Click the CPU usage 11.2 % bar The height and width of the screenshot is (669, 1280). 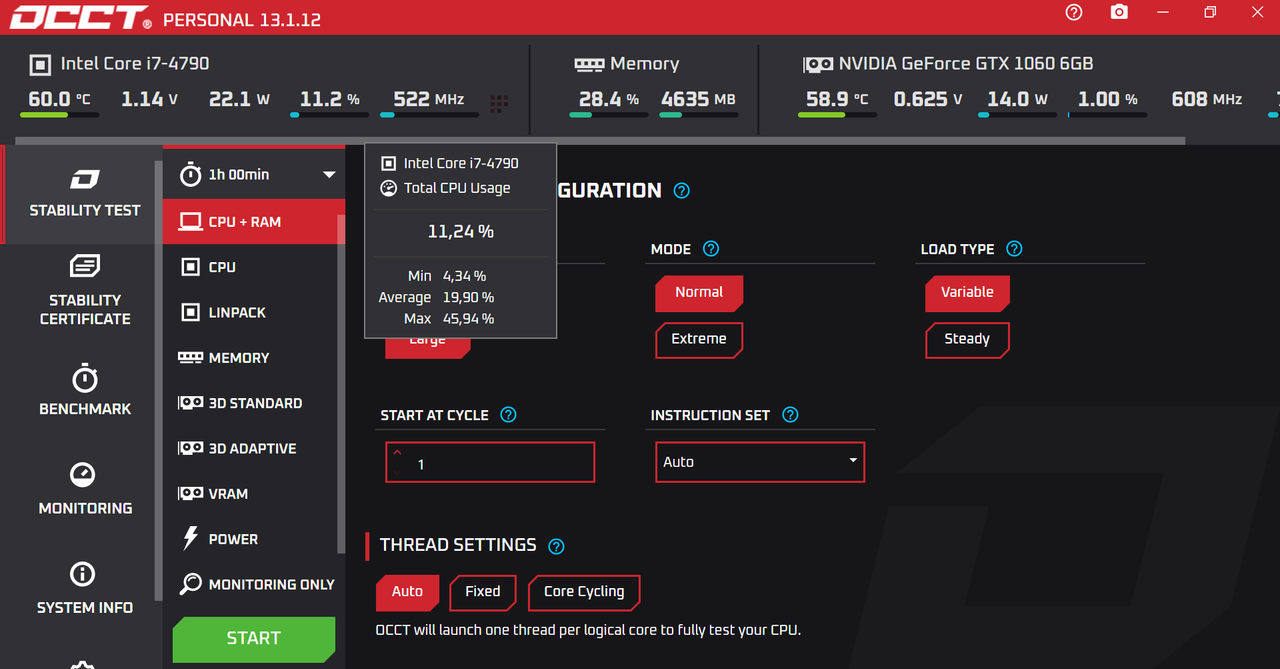pos(330,115)
